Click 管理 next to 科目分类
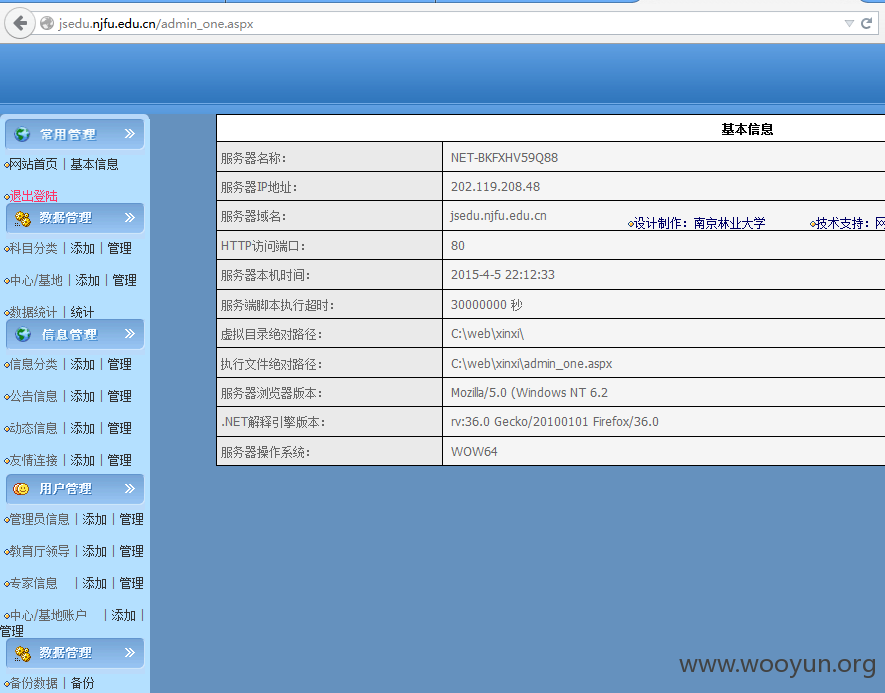 tap(120, 248)
